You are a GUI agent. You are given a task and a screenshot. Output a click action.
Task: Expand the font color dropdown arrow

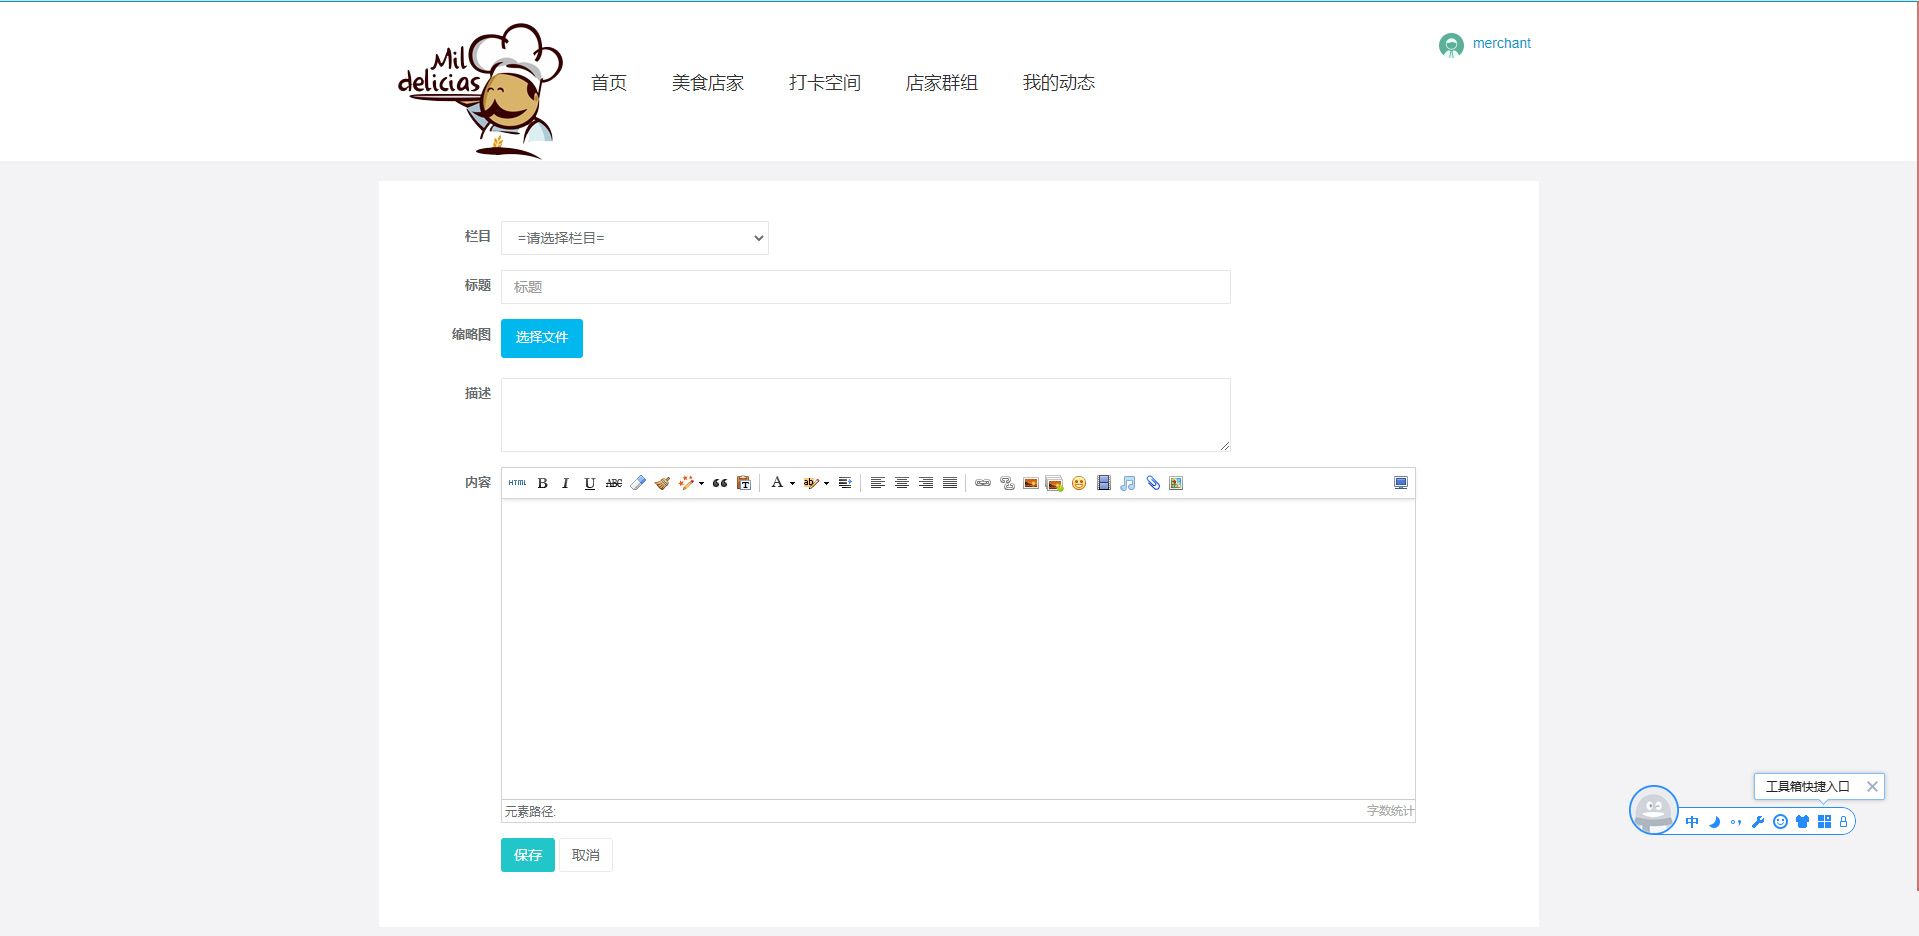791,483
